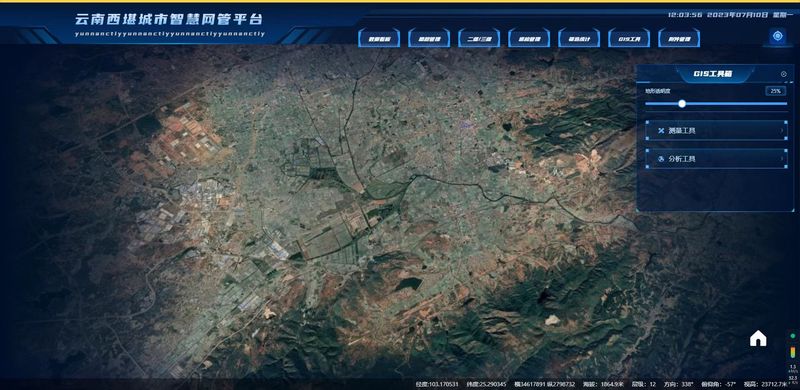This screenshot has height=390, width=800.
Task: Open the first navigation tab 数据看板
Action: (x=379, y=38)
